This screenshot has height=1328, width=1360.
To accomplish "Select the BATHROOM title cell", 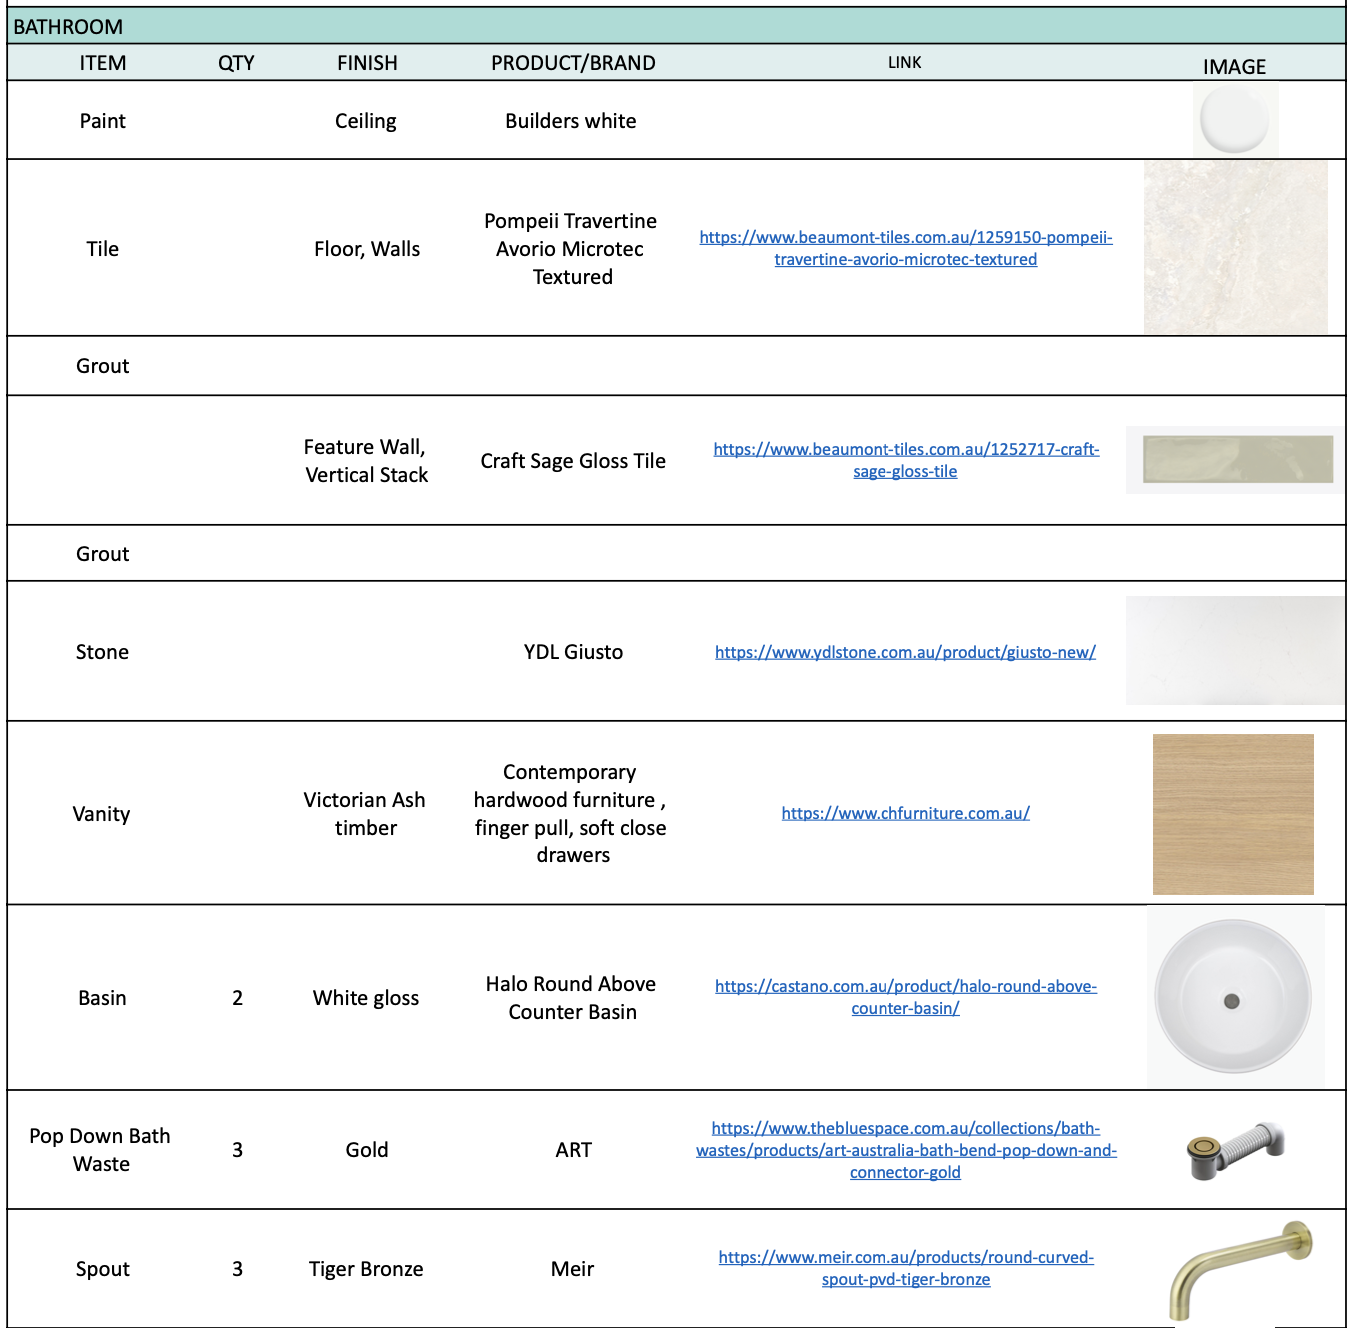I will click(676, 27).
